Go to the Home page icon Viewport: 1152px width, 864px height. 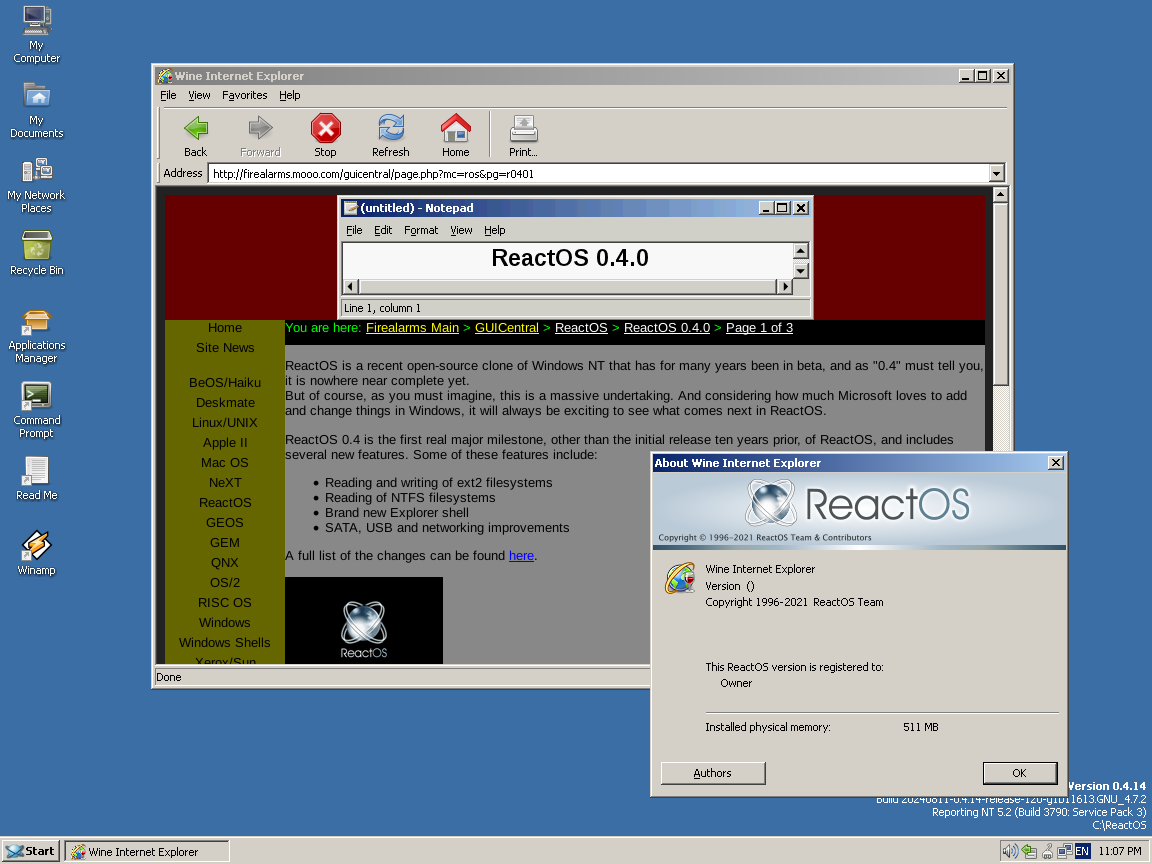click(456, 128)
